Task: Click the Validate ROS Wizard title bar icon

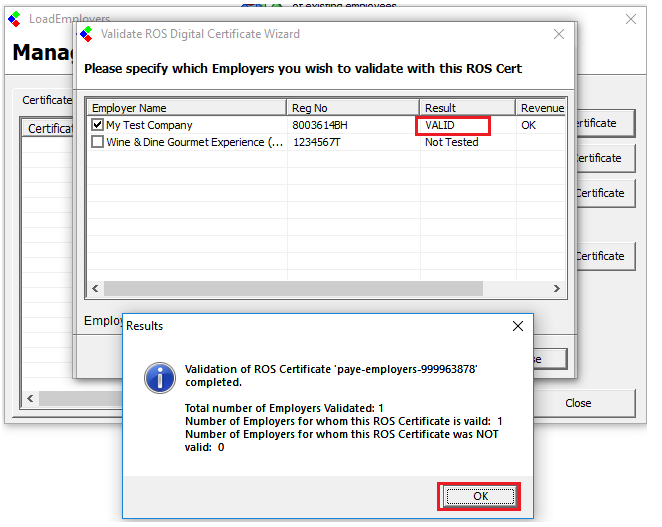Action: (x=87, y=34)
